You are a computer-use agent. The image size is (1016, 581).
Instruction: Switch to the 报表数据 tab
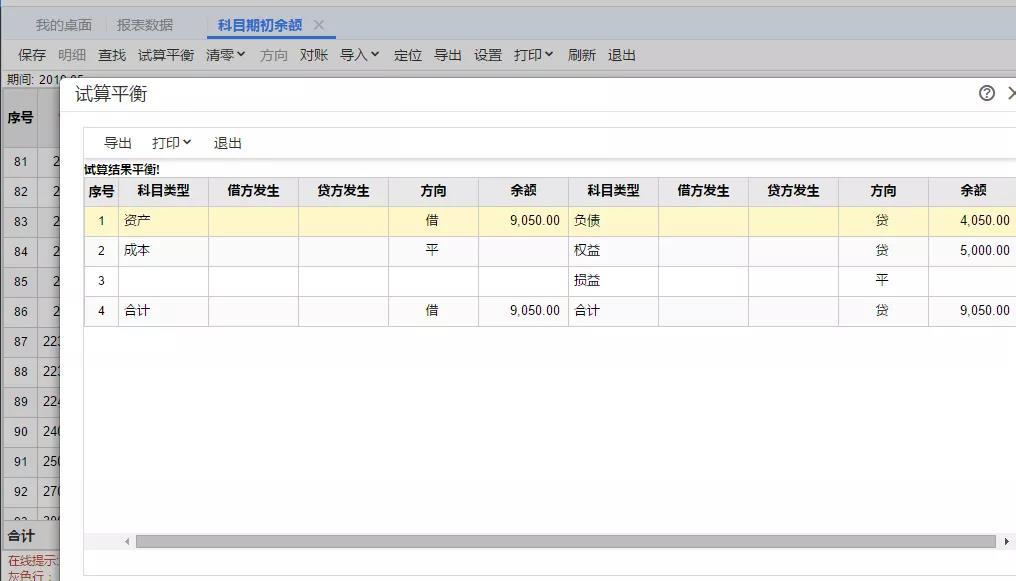click(145, 25)
